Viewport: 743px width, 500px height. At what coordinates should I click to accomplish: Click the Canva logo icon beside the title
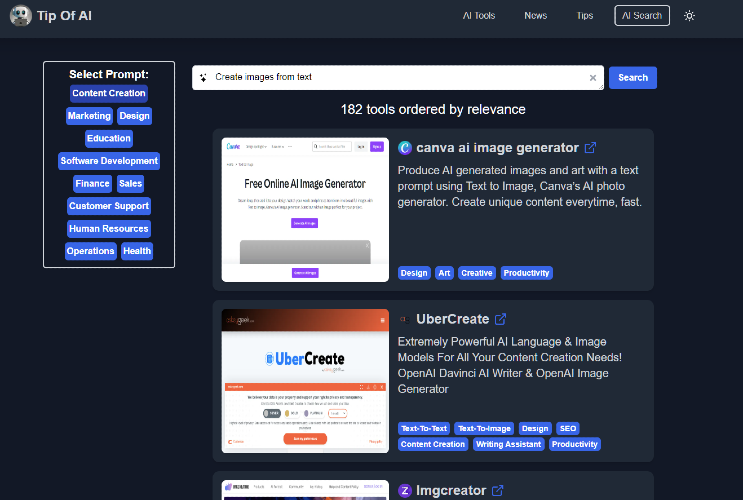[405, 148]
